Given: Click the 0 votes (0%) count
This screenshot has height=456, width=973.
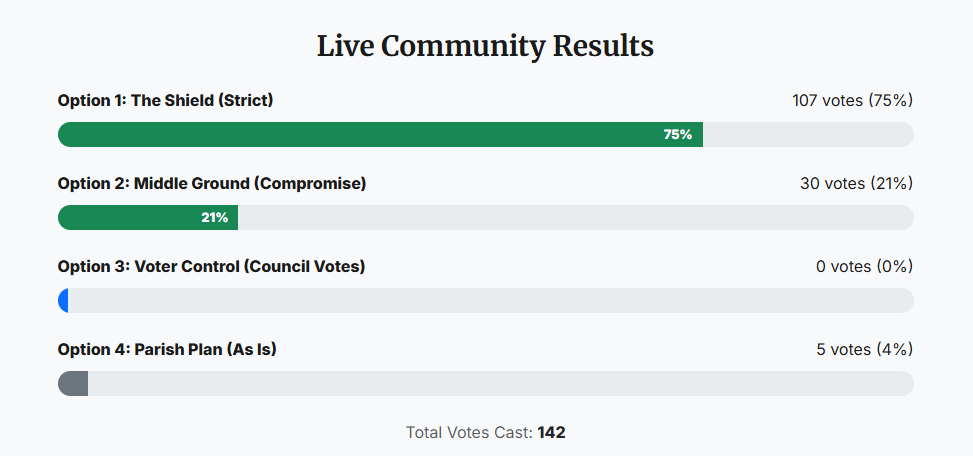Looking at the screenshot, I should click(x=864, y=266).
